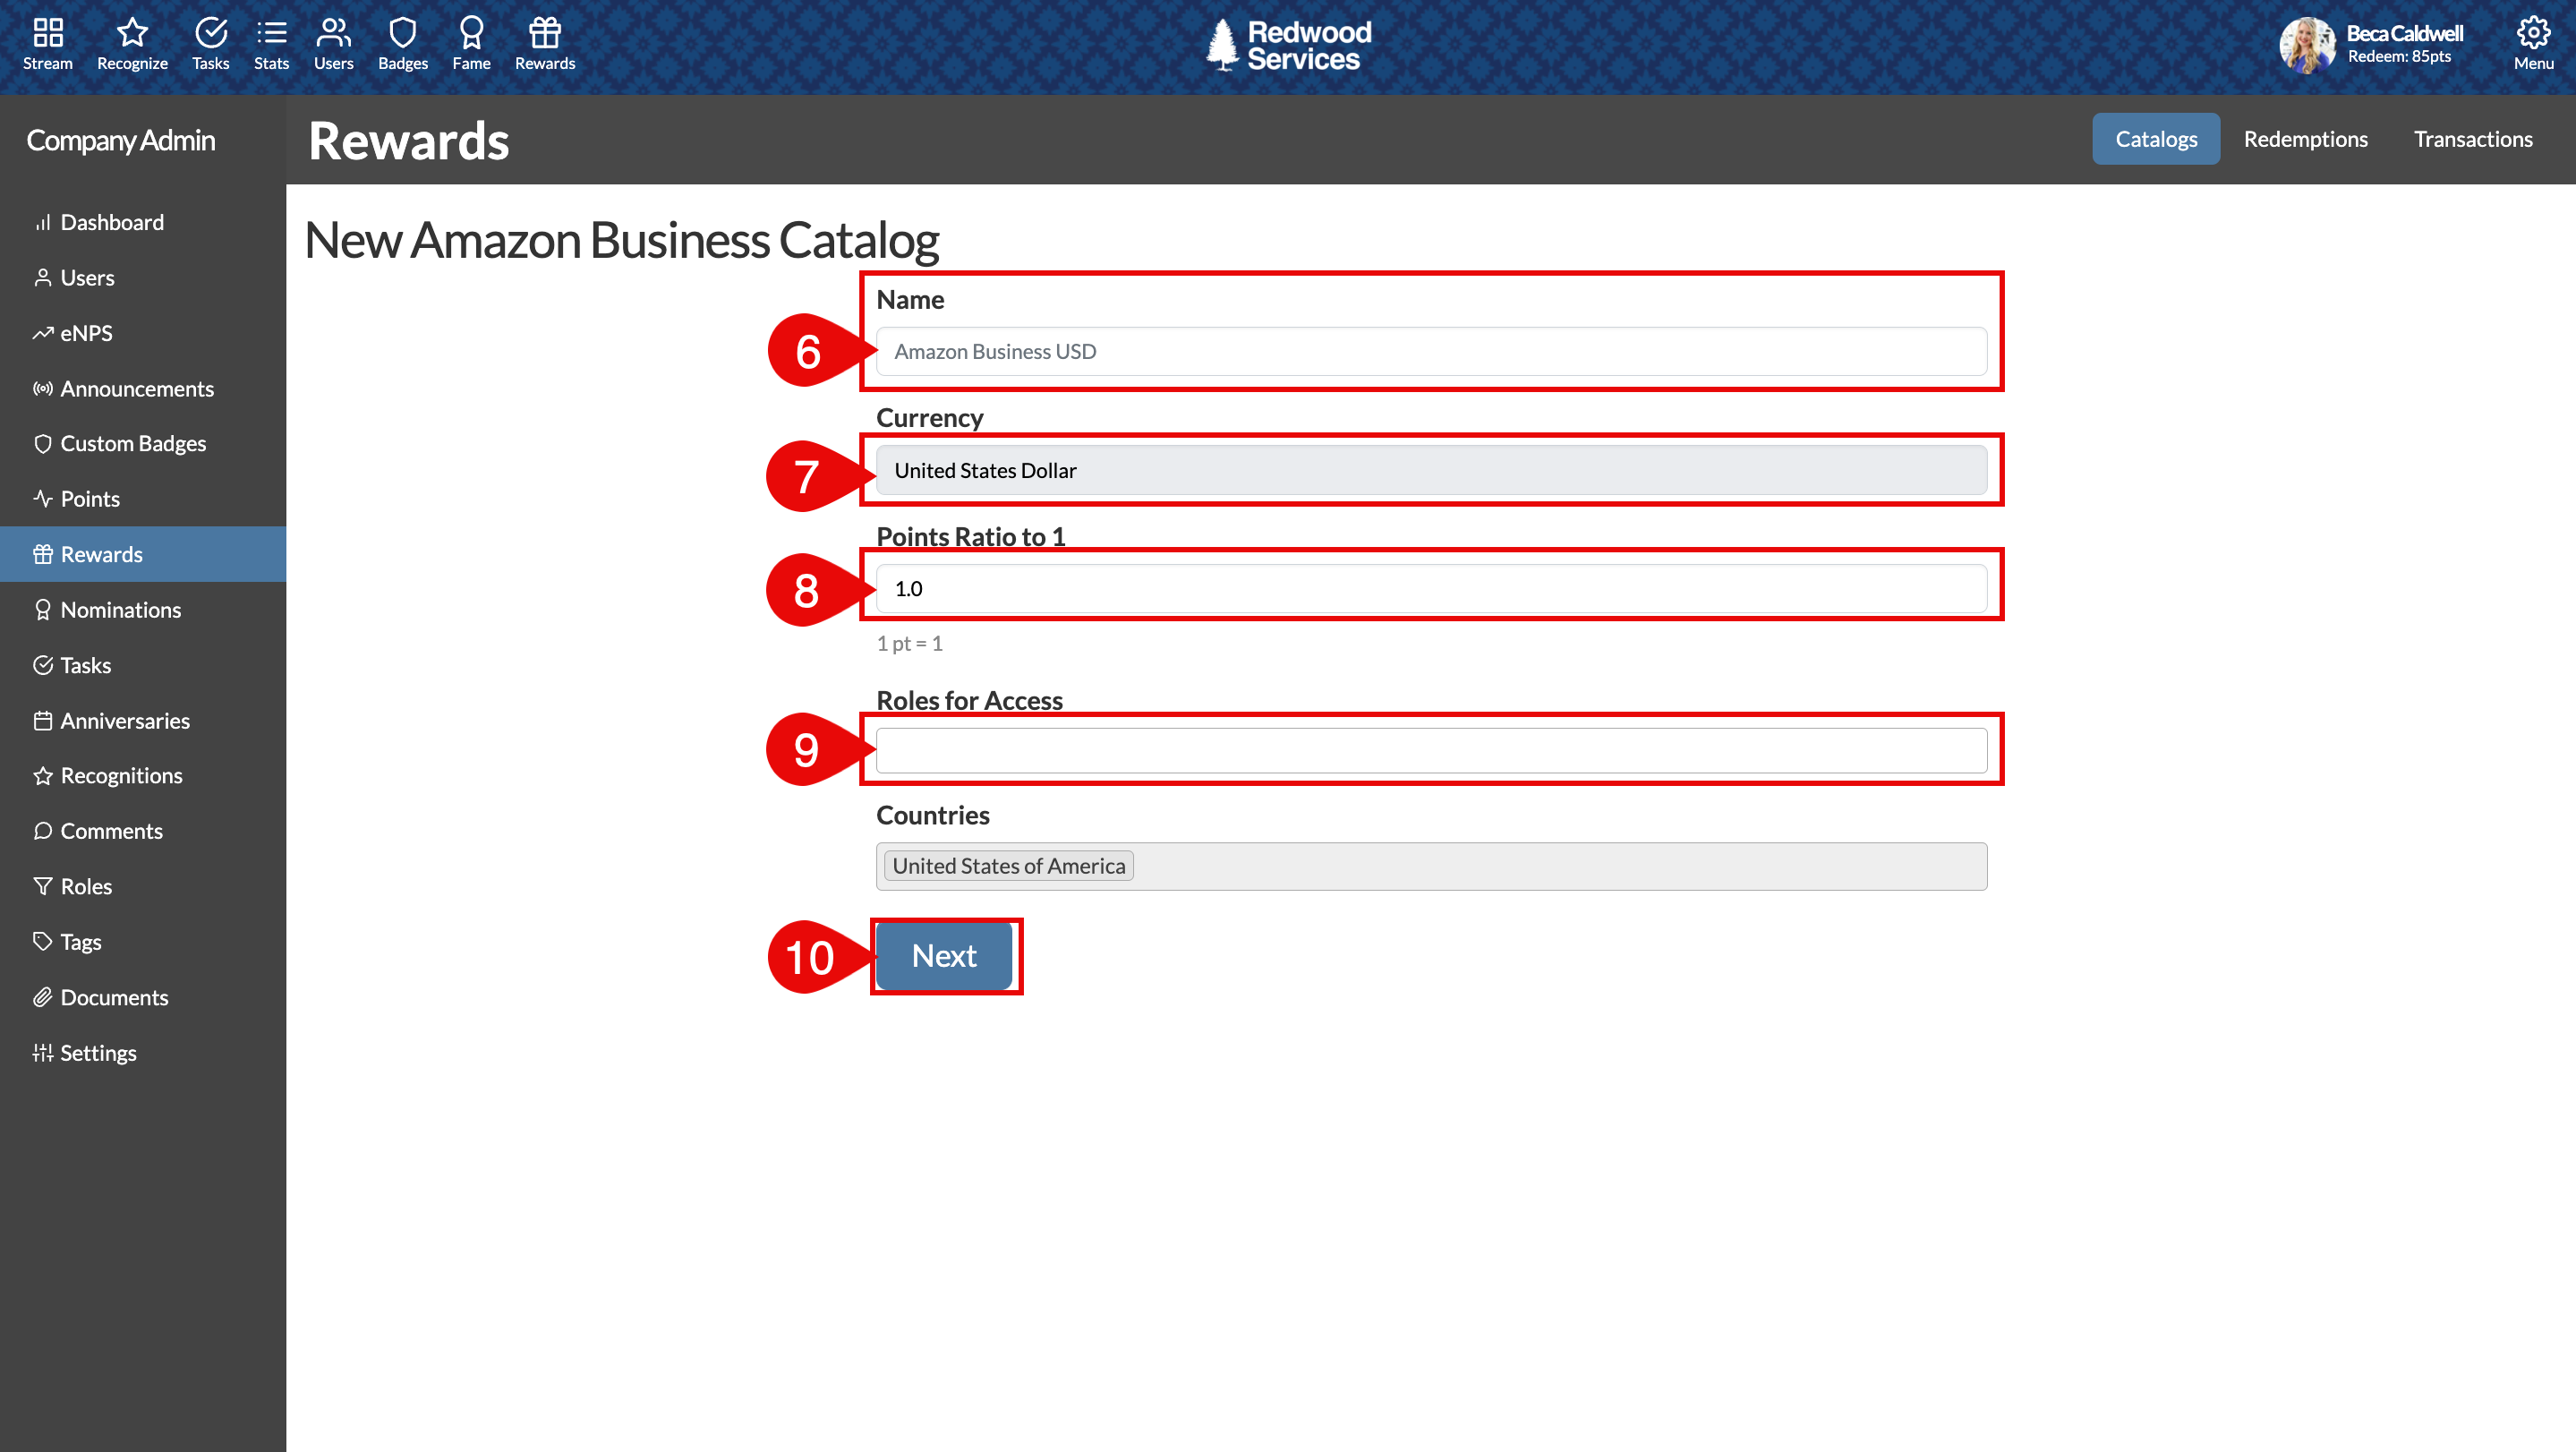Open the Menu gear icon
The width and height of the screenshot is (2576, 1452).
[x=2533, y=44]
